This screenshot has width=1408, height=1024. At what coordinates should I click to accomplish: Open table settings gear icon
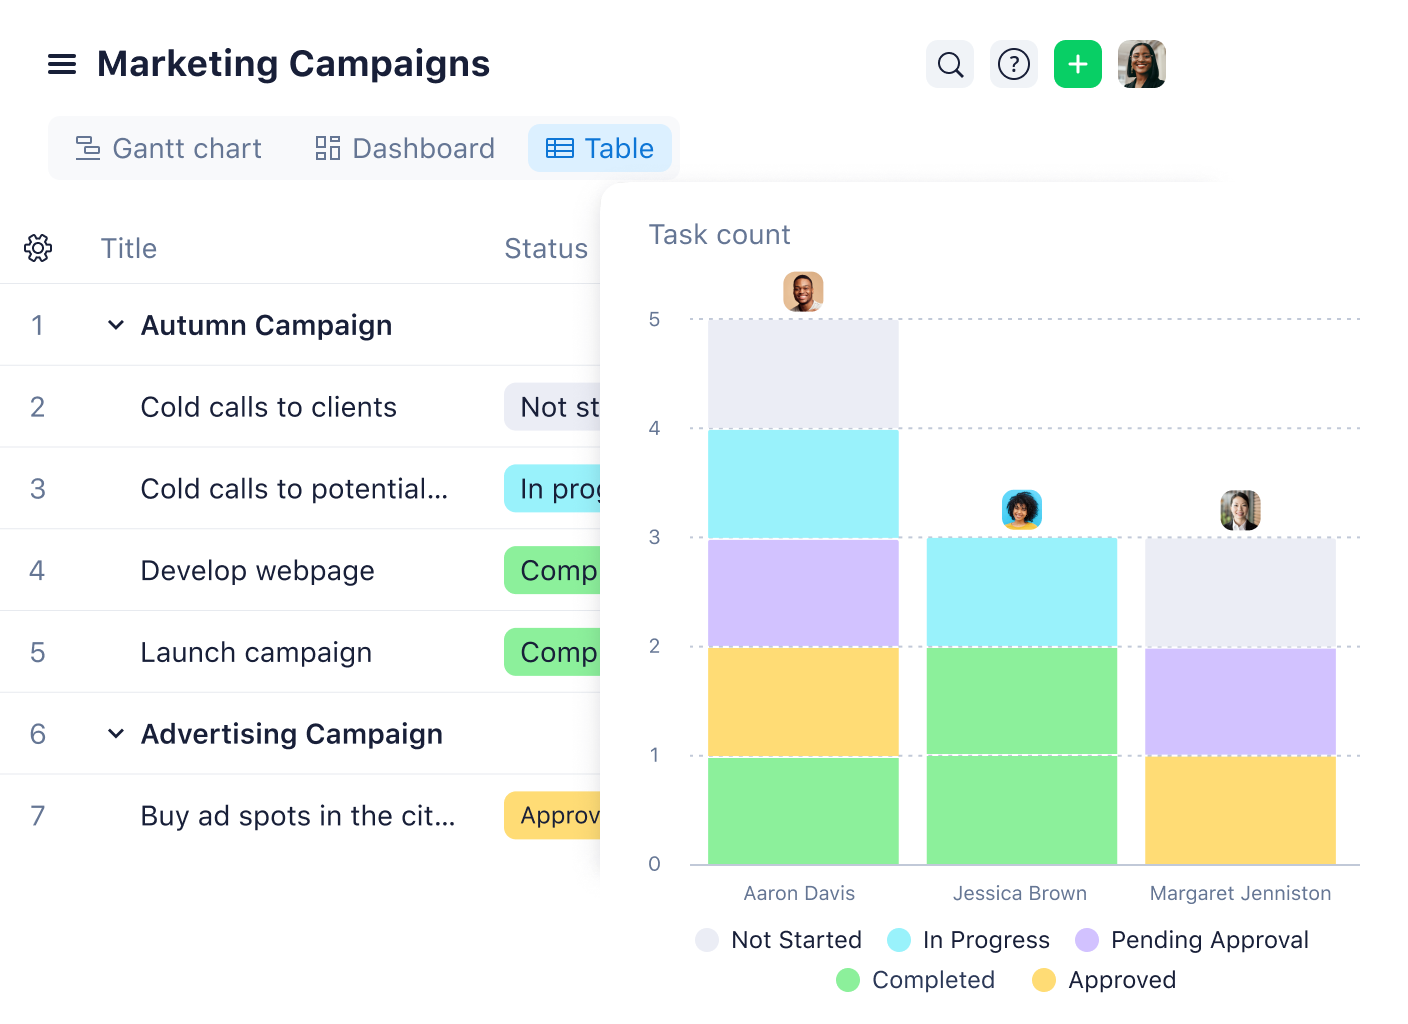(x=38, y=248)
